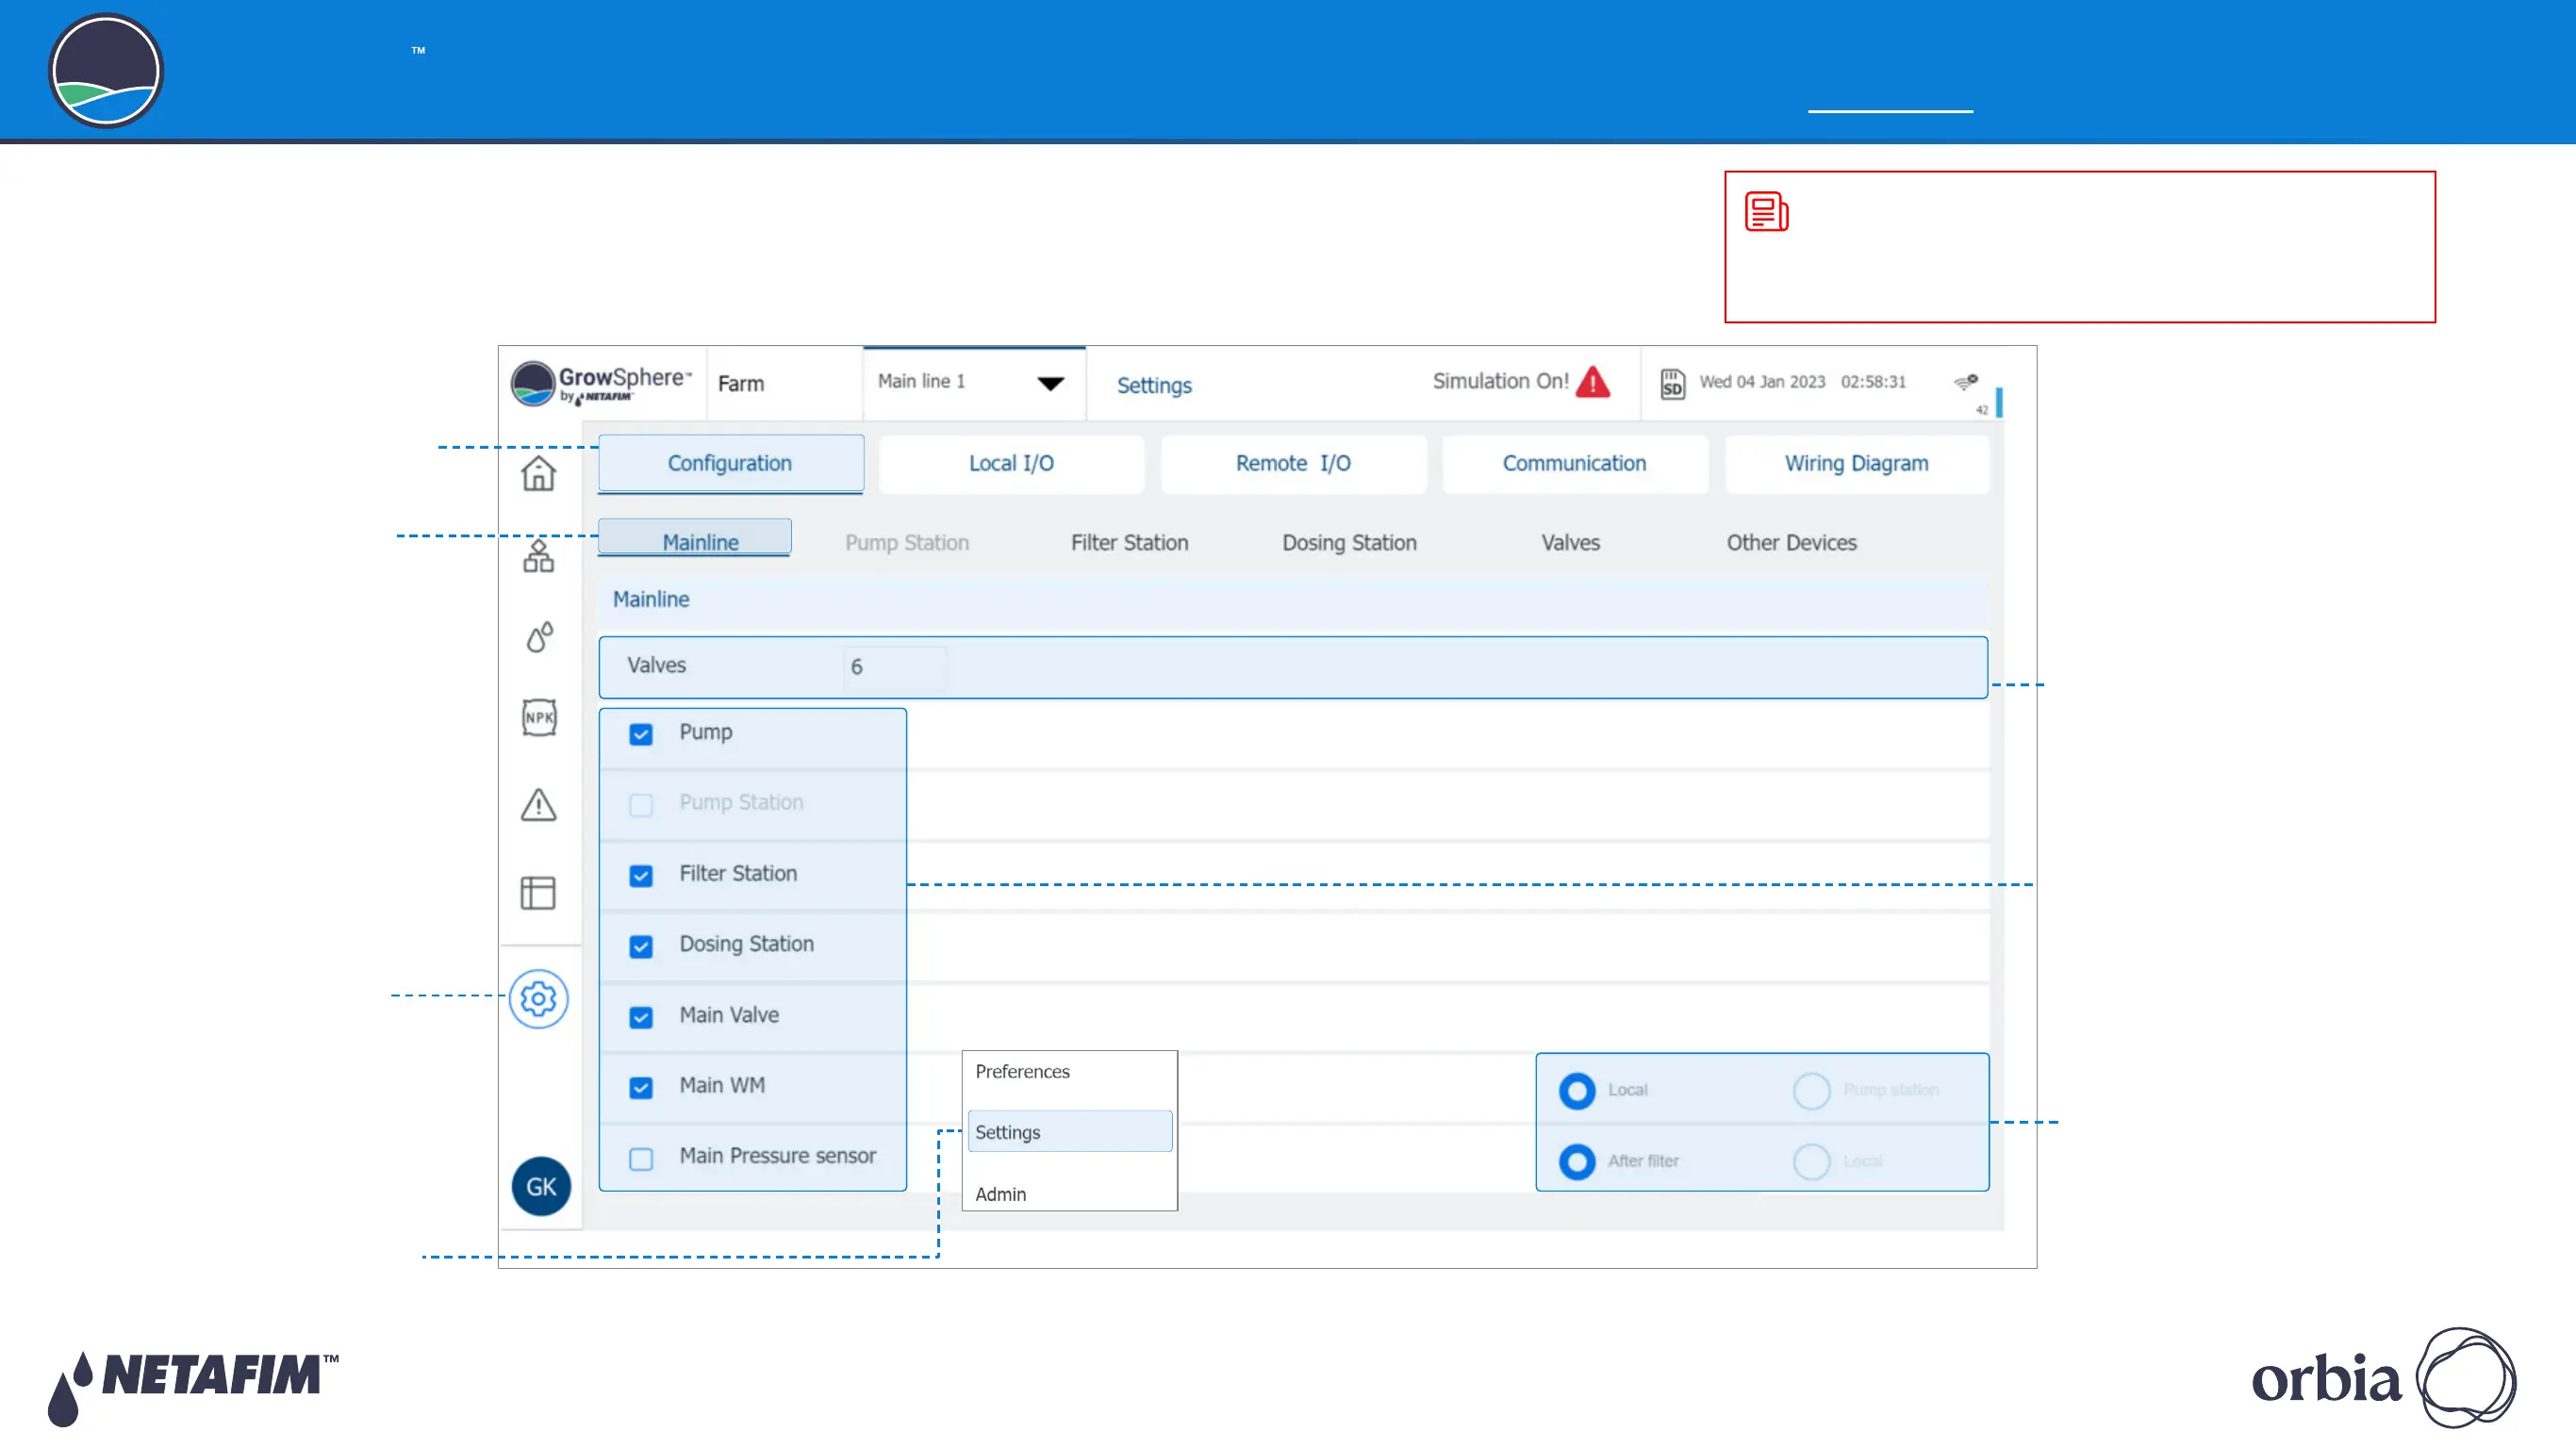Select the Filter Station sub-tab
This screenshot has height=1448, width=2576.
1129,543
